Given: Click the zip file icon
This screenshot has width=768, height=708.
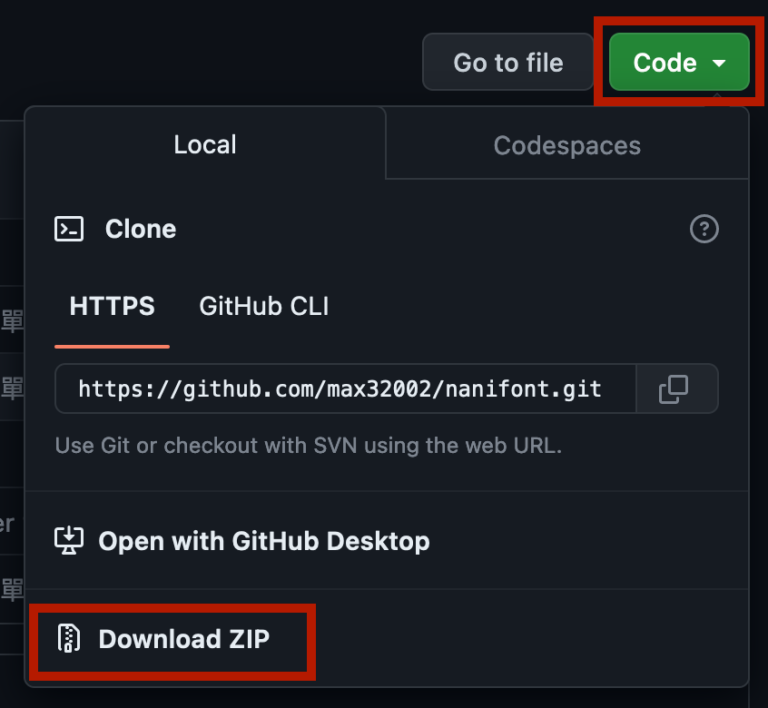Looking at the screenshot, I should [69, 638].
